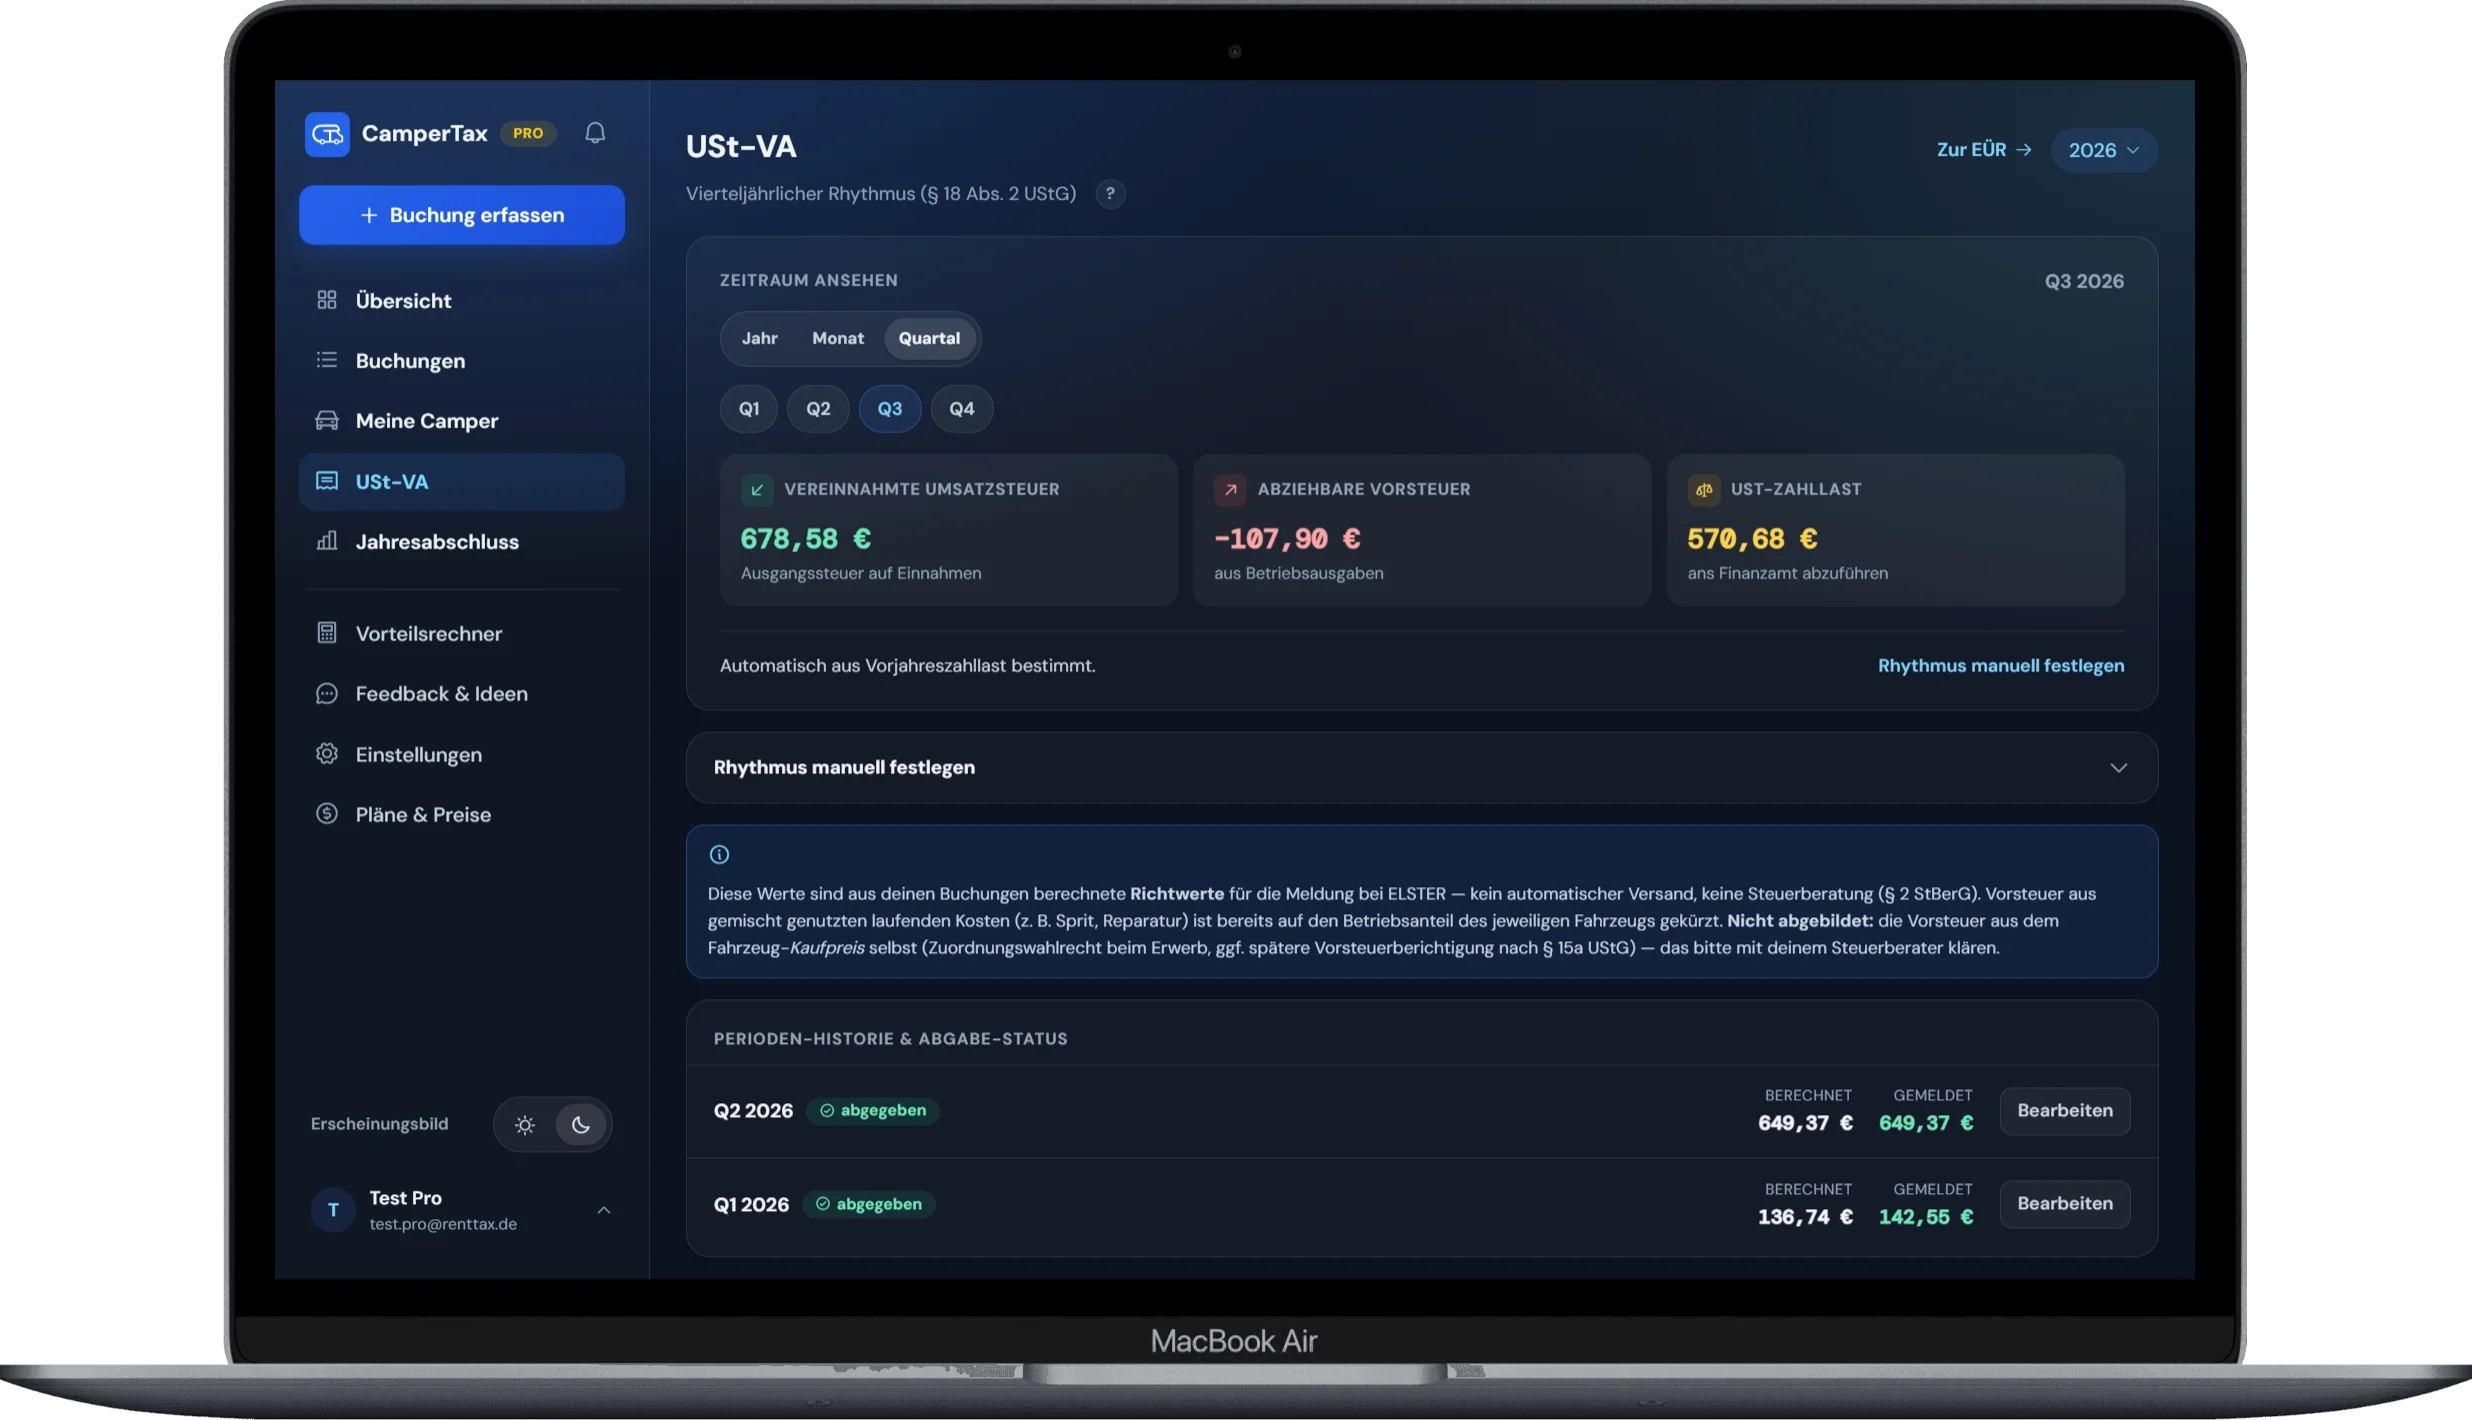
Task: Click the Meine Camper vehicle icon
Action: click(x=327, y=420)
